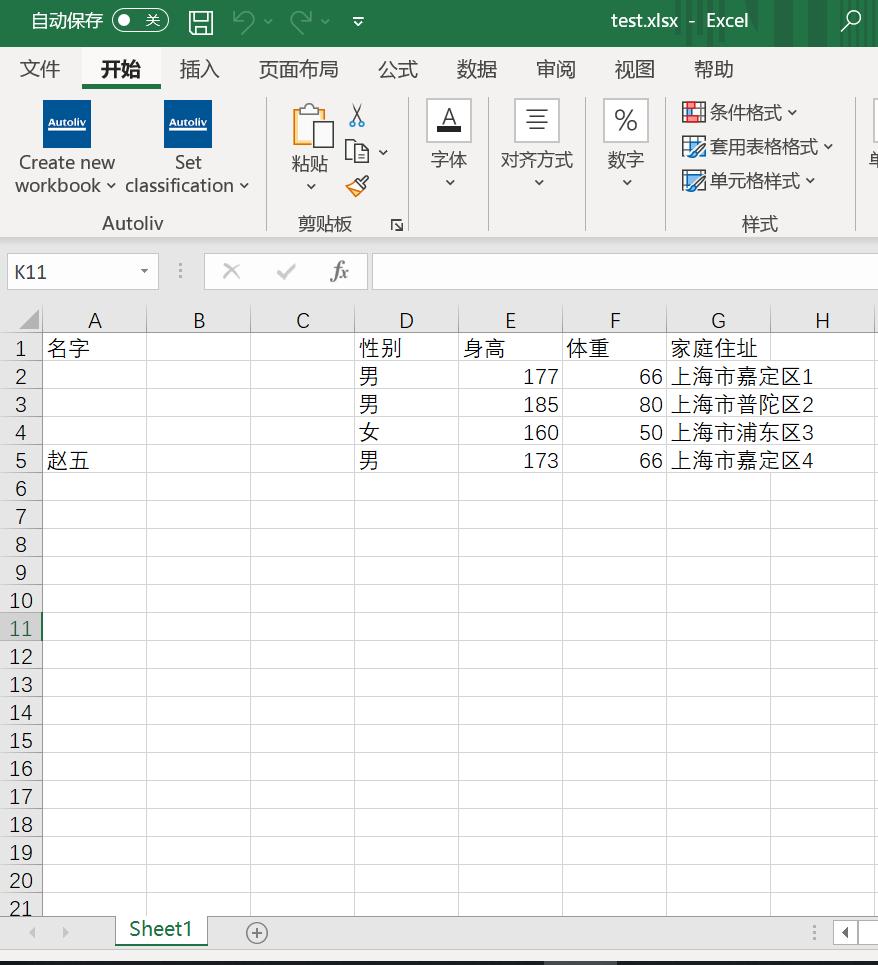Open the 数据 ribbon tab

tap(475, 69)
